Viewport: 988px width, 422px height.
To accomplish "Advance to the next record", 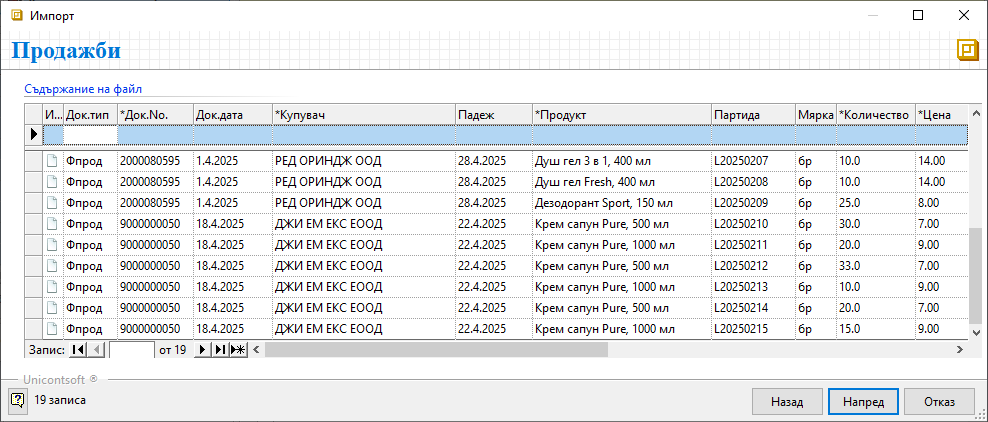I will pos(203,350).
